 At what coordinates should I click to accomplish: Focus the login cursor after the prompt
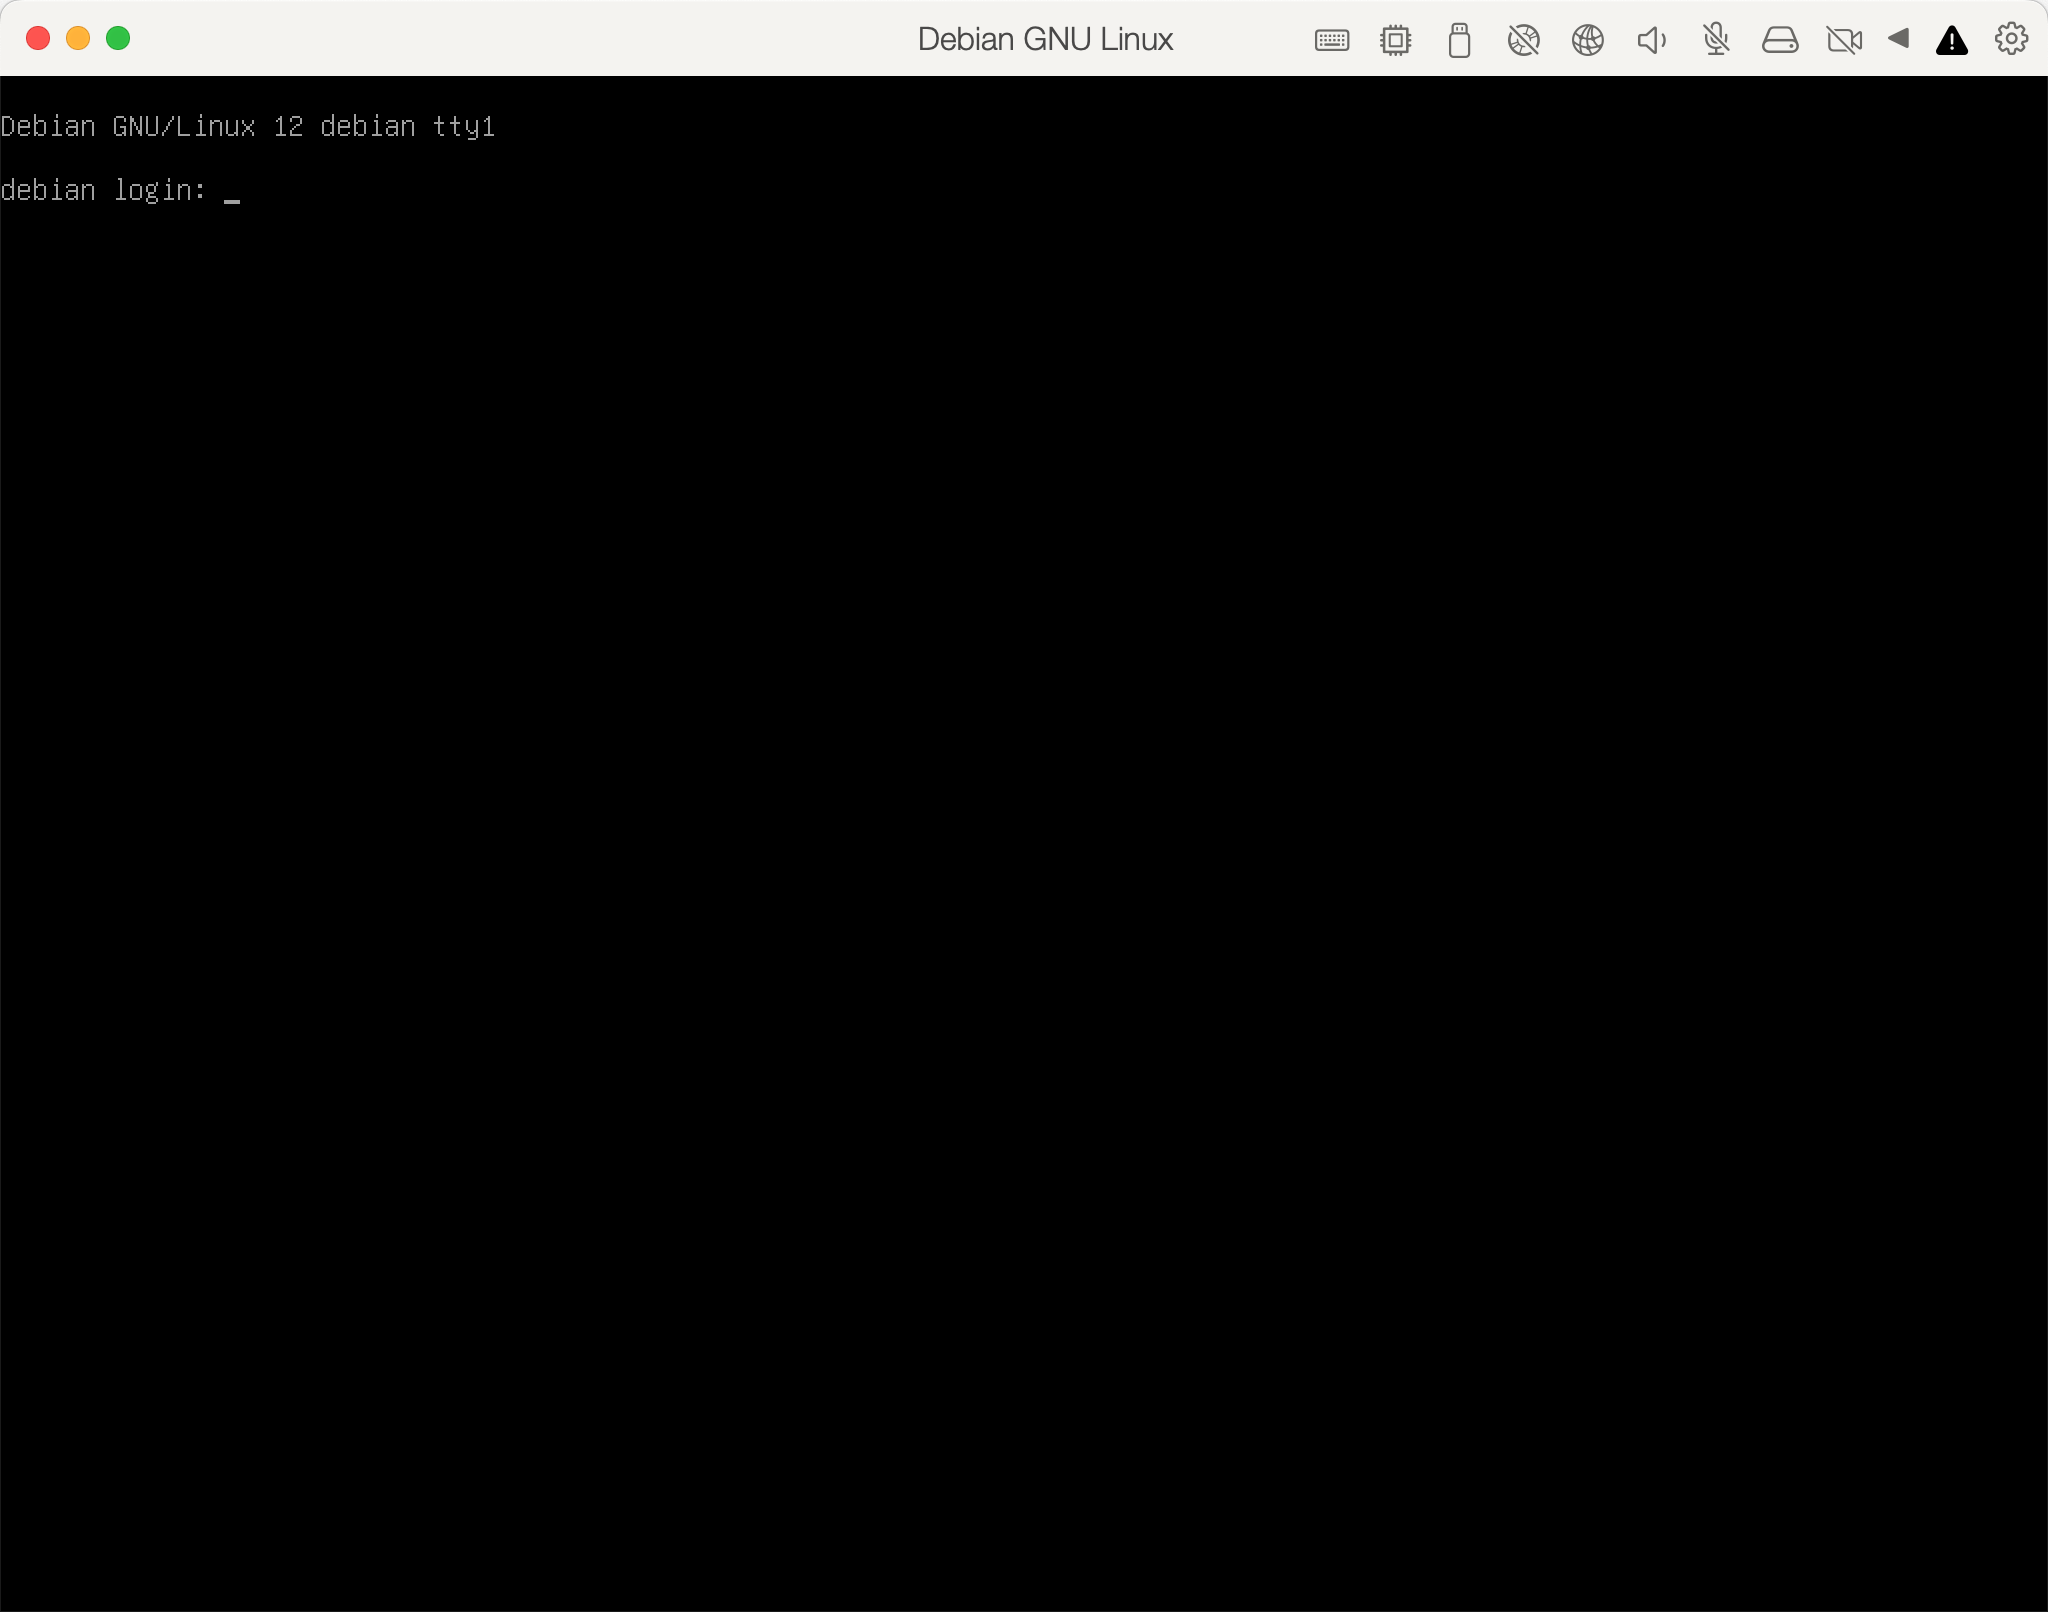coord(232,199)
